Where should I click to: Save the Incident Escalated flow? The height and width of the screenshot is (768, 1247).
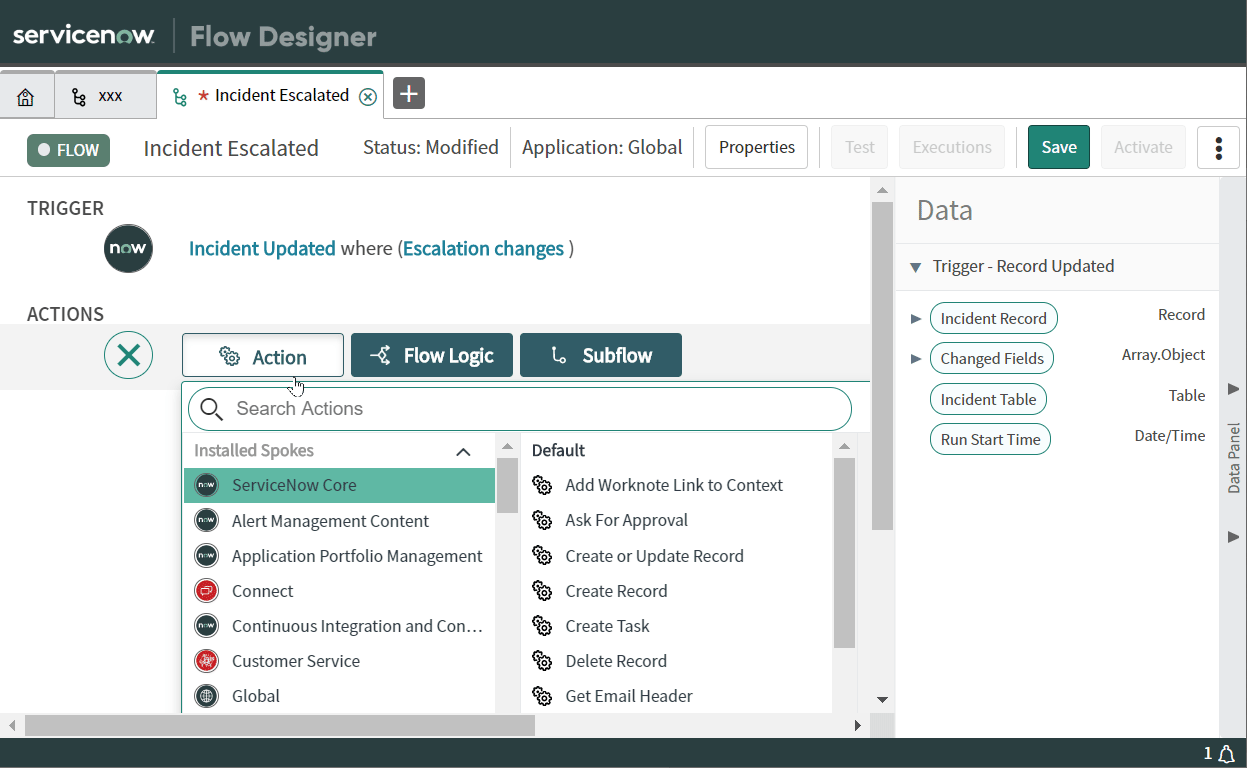(1058, 145)
